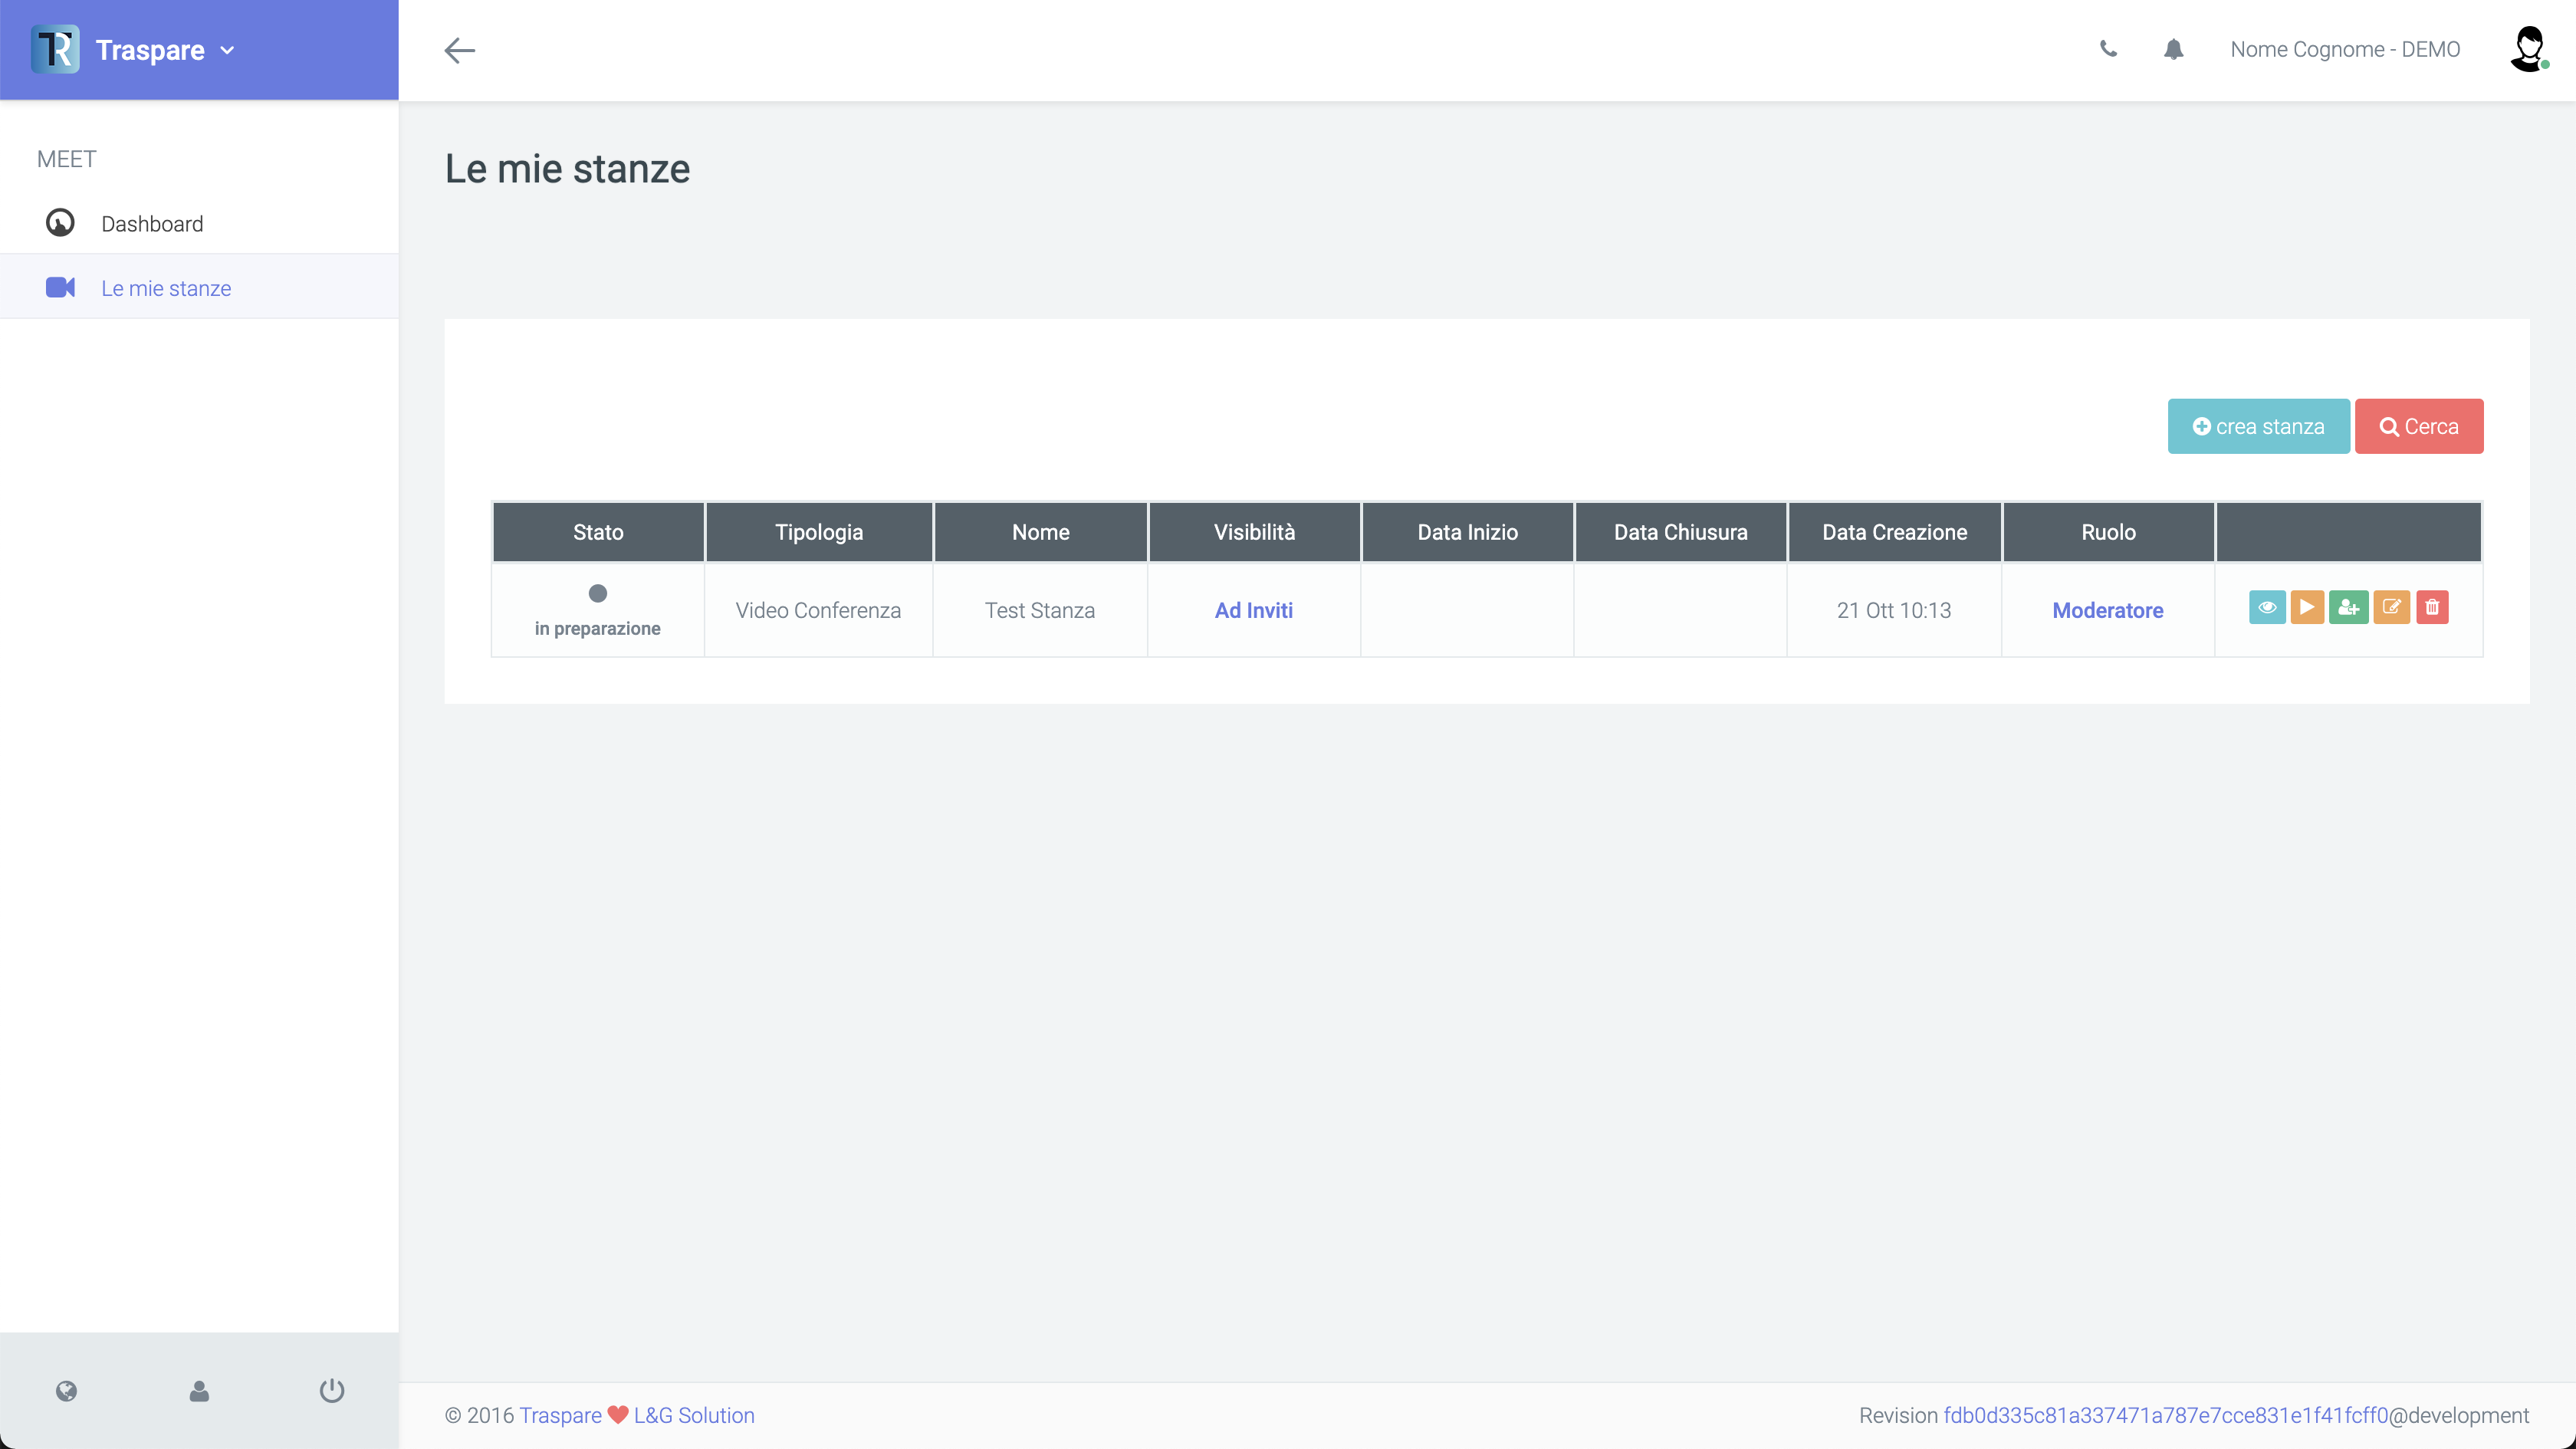
Task: Click the red Cerca button
Action: click(x=2418, y=426)
